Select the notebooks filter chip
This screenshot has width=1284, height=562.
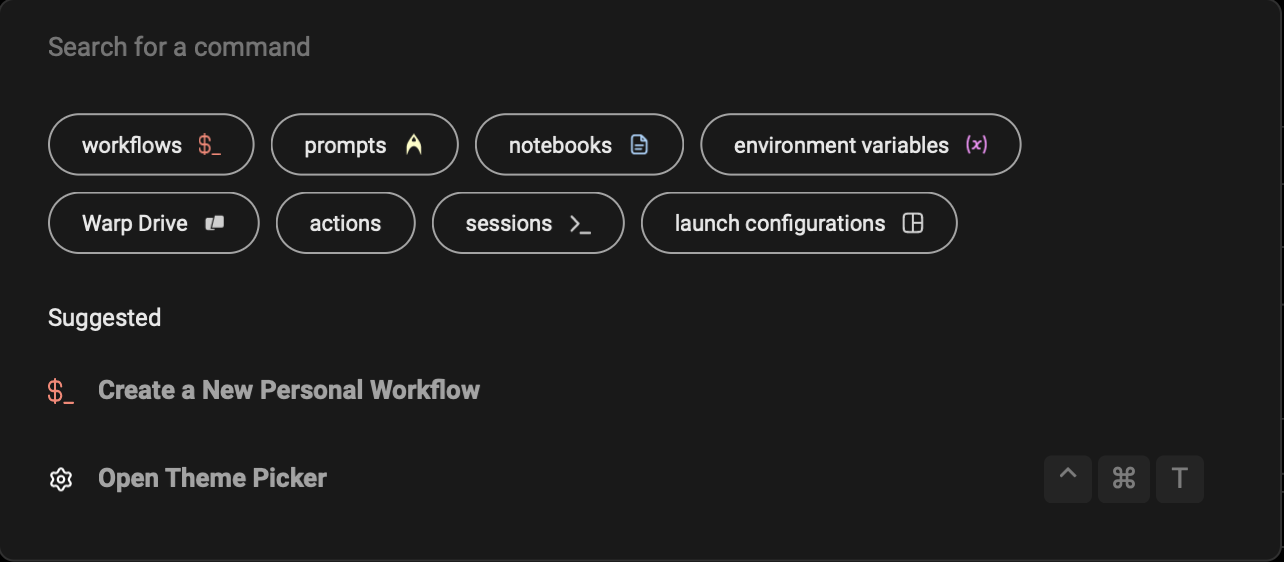[x=560, y=145]
